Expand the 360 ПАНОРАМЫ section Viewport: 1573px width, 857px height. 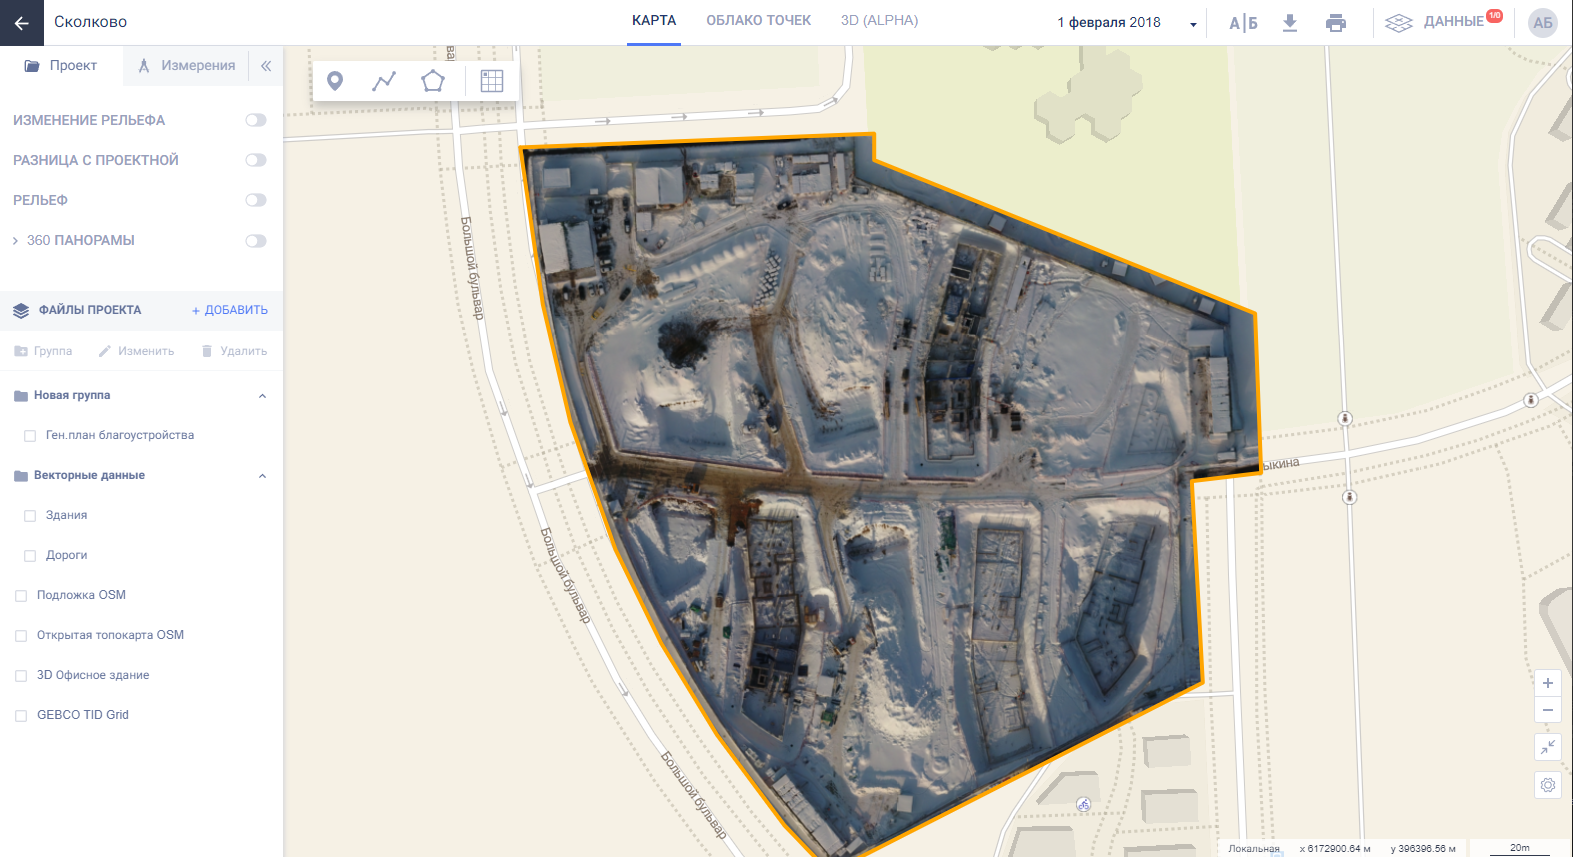pos(15,241)
